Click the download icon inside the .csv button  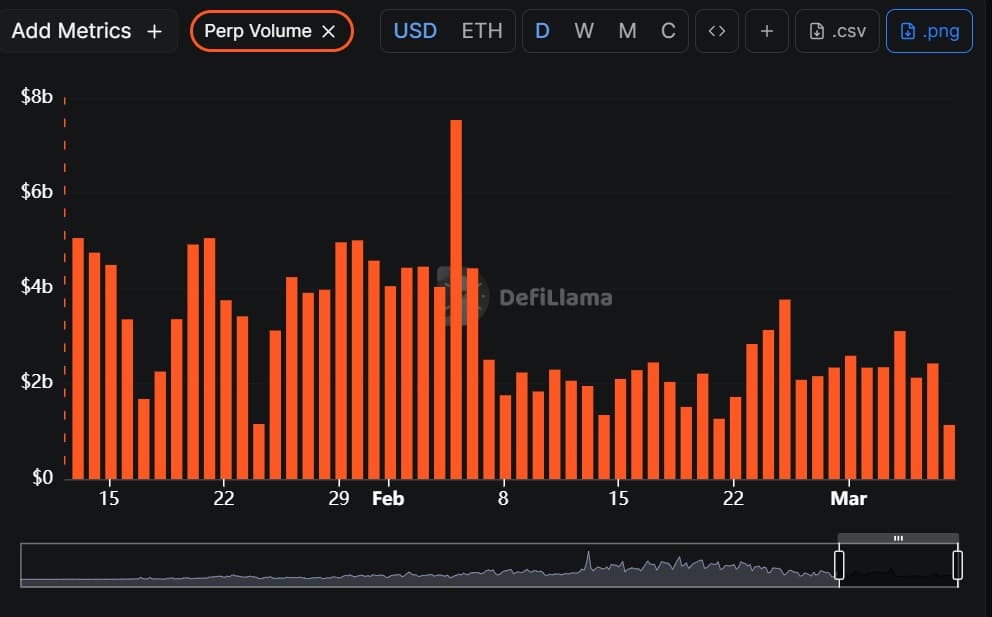[816, 31]
